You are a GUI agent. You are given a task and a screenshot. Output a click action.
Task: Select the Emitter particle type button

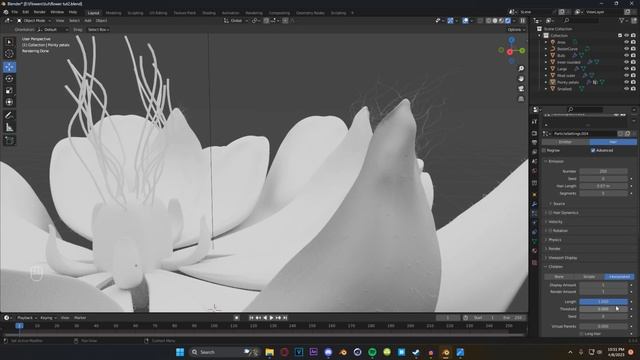(x=565, y=142)
